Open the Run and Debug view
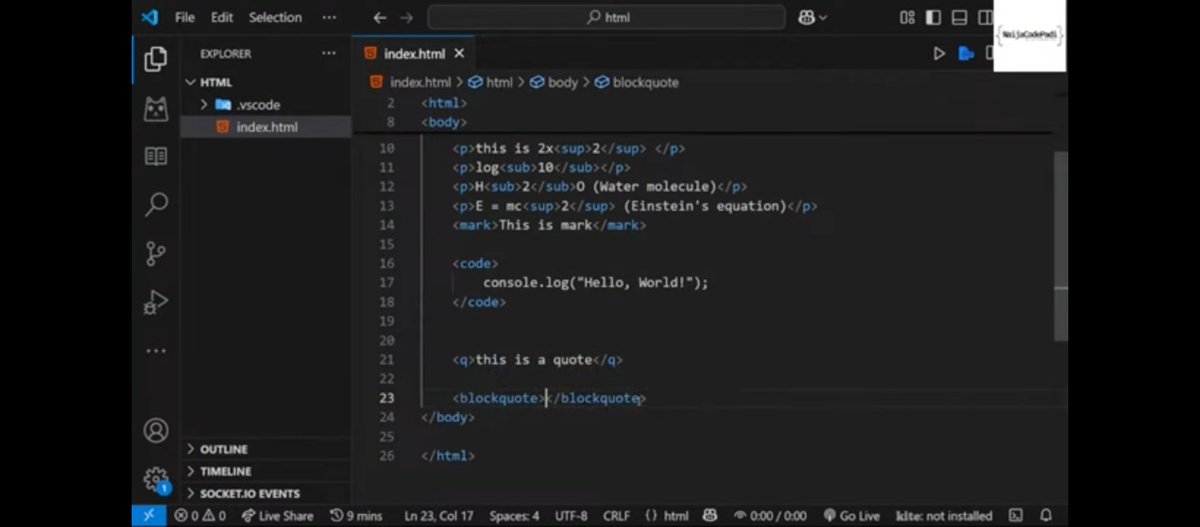The image size is (1200, 527). (x=156, y=301)
